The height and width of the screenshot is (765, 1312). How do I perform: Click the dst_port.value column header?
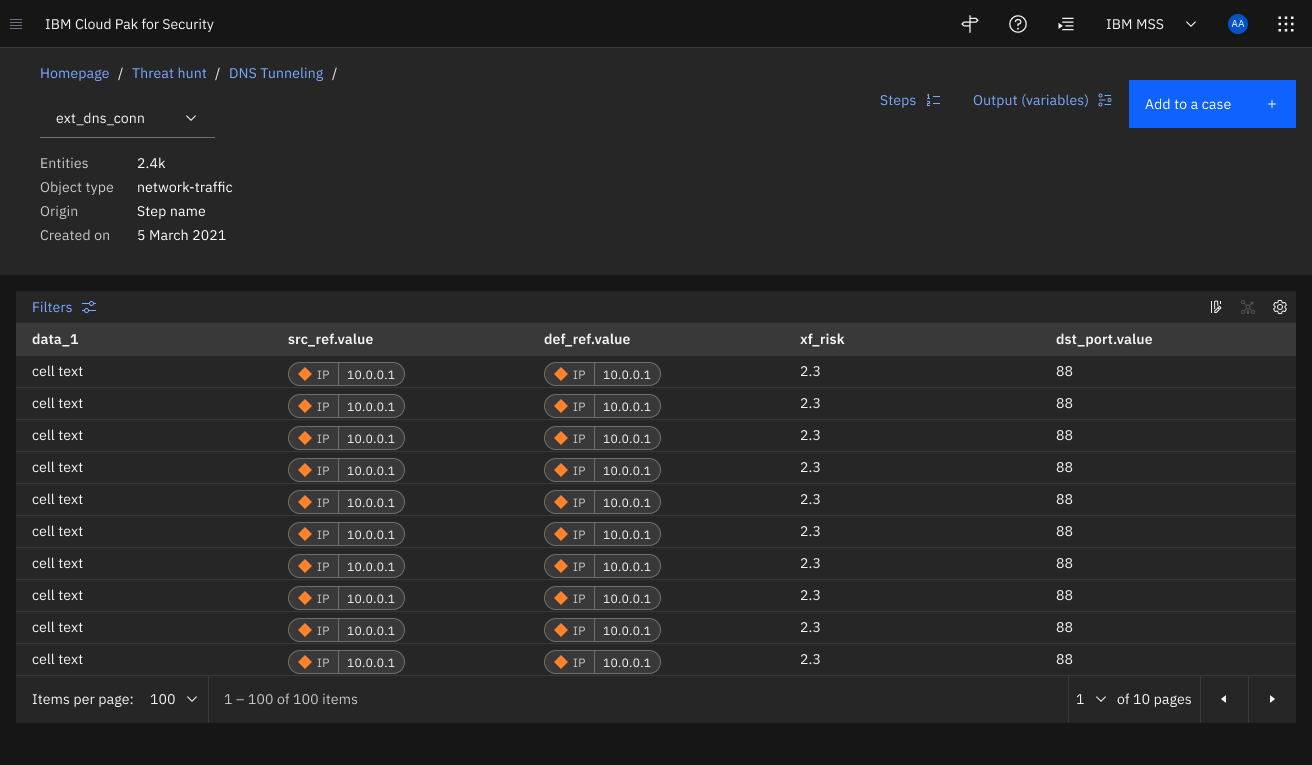click(1104, 339)
